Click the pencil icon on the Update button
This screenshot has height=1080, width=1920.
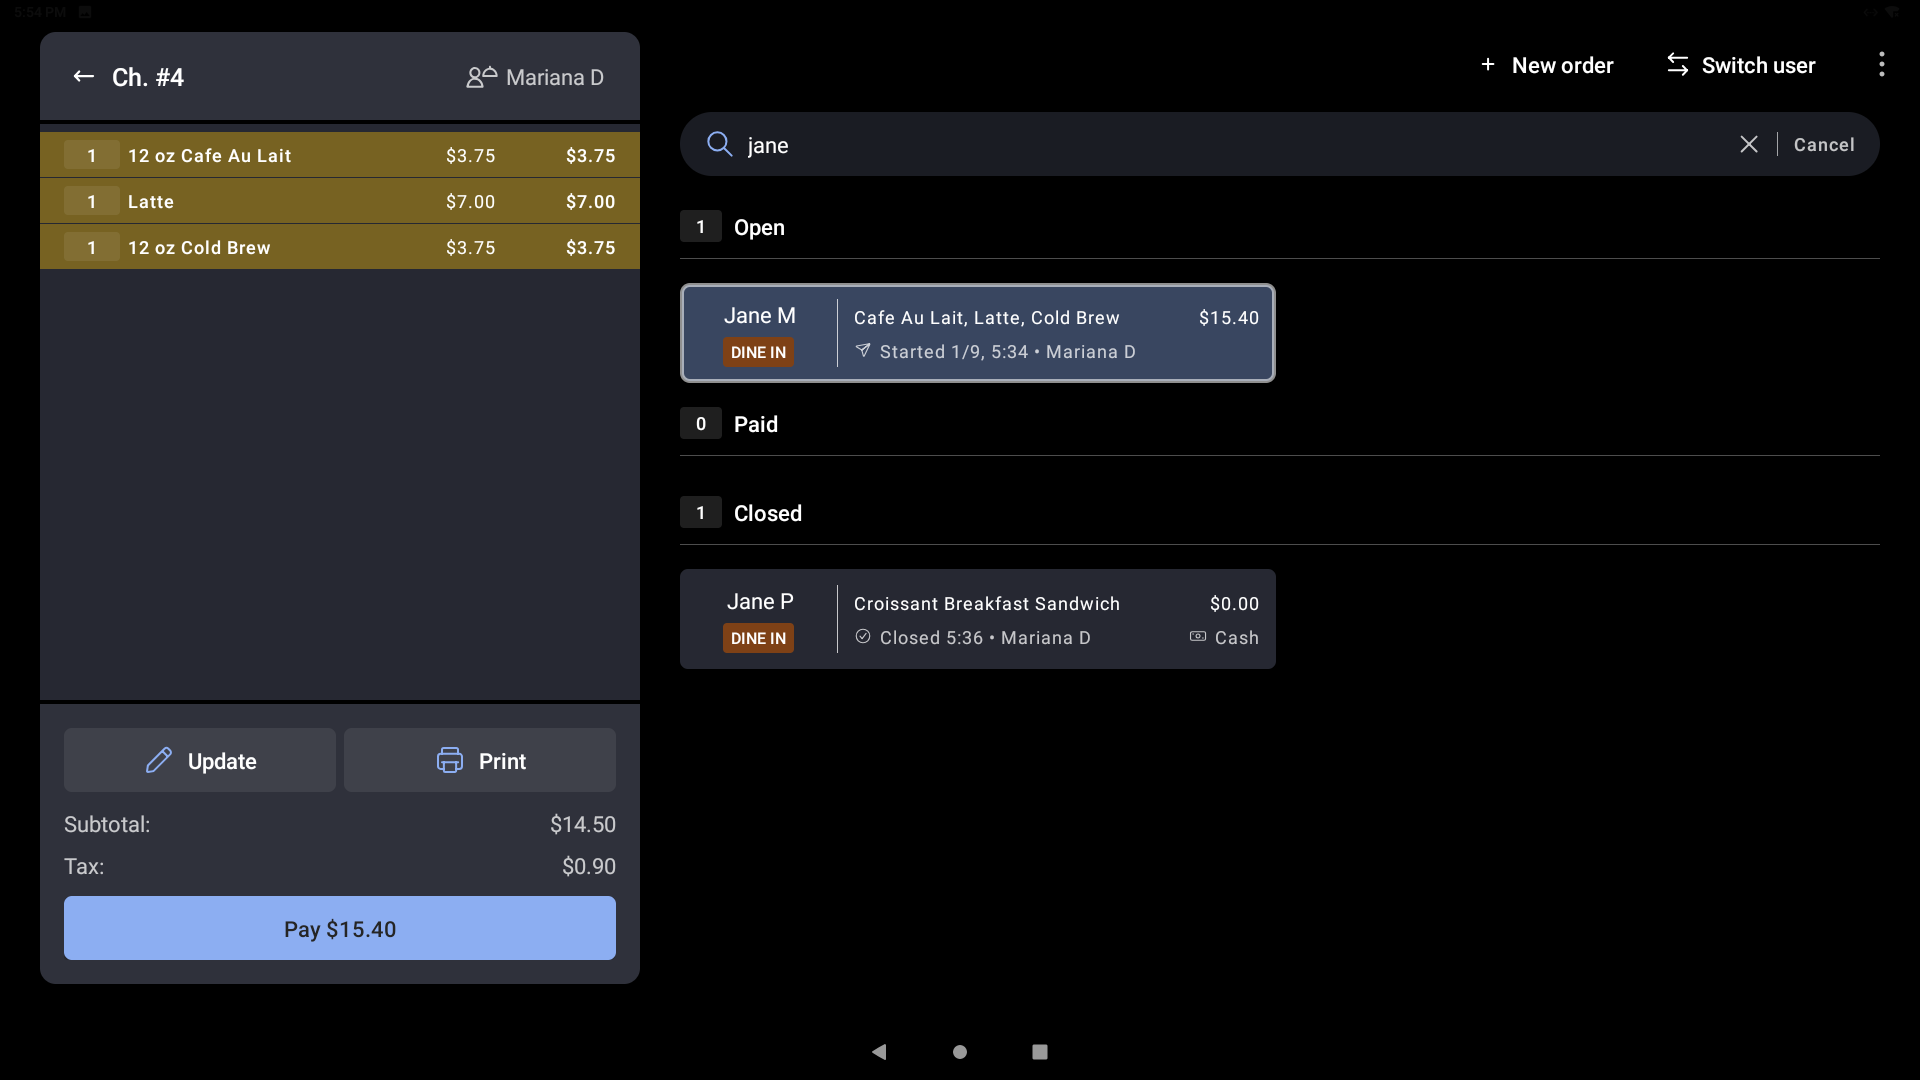pos(159,760)
